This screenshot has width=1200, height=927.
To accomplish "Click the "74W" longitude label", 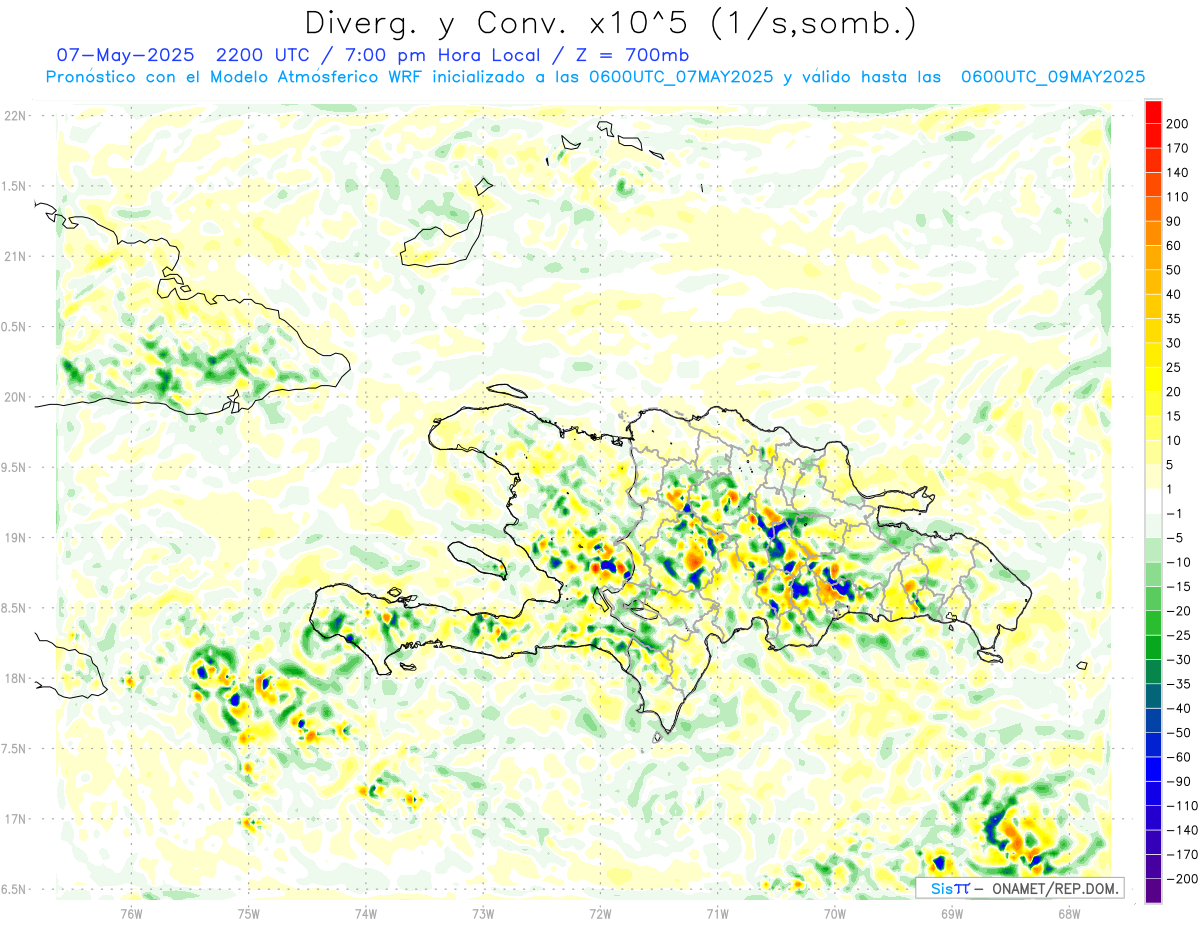I will click(366, 913).
